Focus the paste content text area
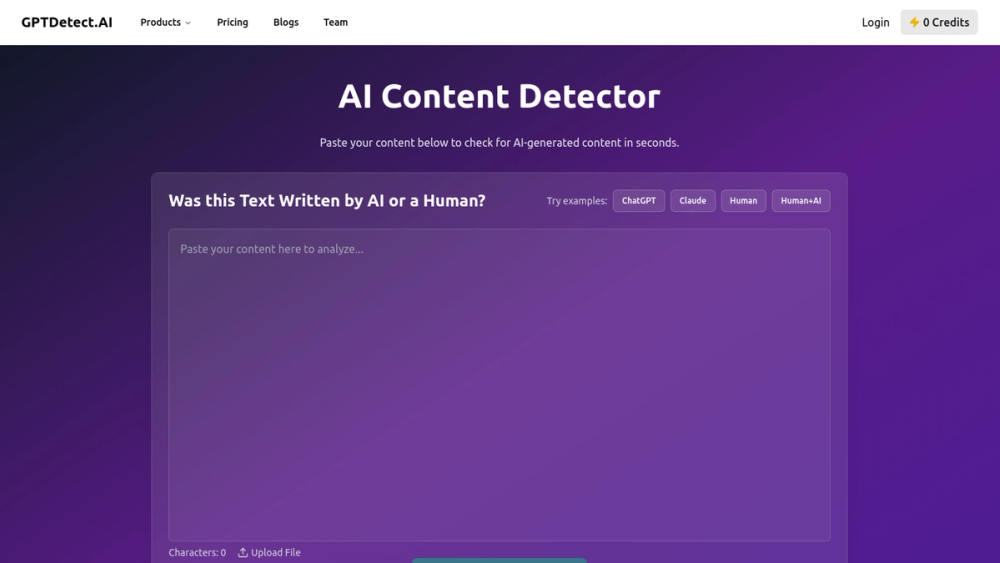 pos(499,384)
